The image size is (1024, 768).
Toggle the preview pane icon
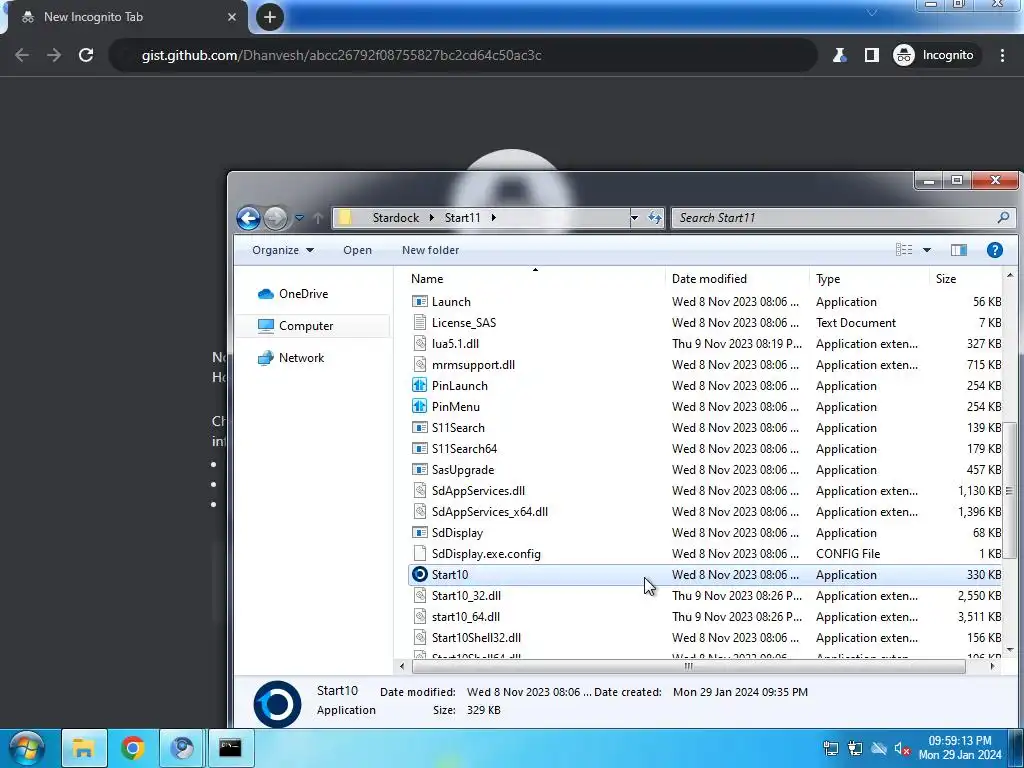click(959, 250)
